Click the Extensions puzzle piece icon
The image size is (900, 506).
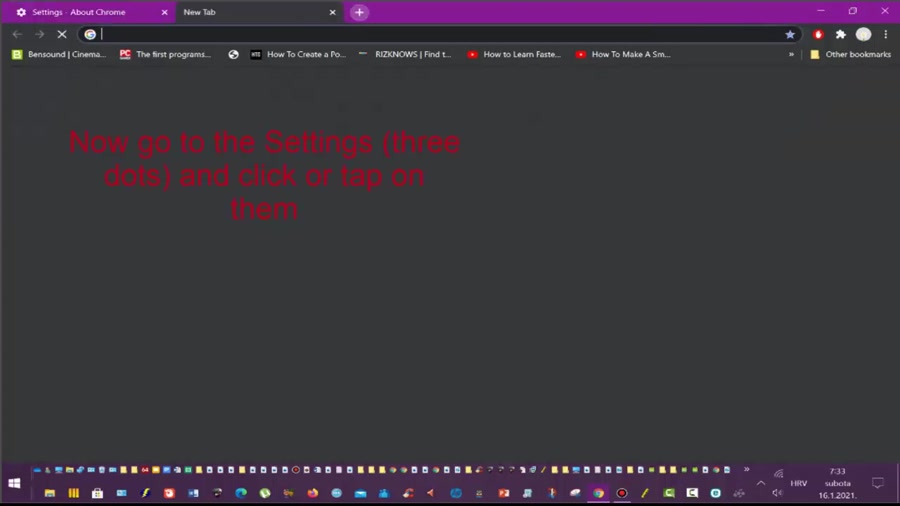(841, 34)
